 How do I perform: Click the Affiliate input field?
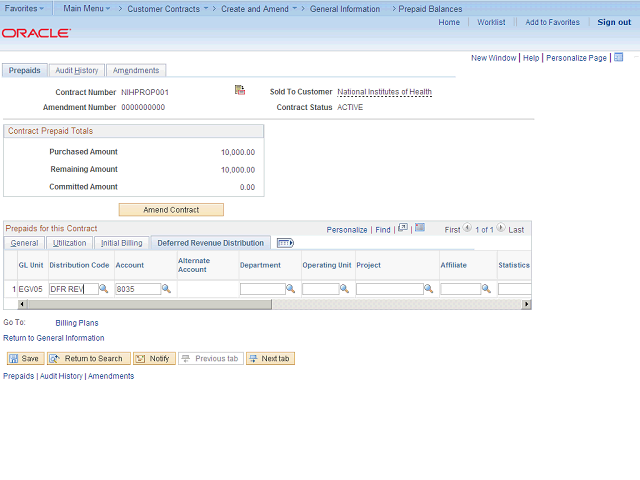461,289
